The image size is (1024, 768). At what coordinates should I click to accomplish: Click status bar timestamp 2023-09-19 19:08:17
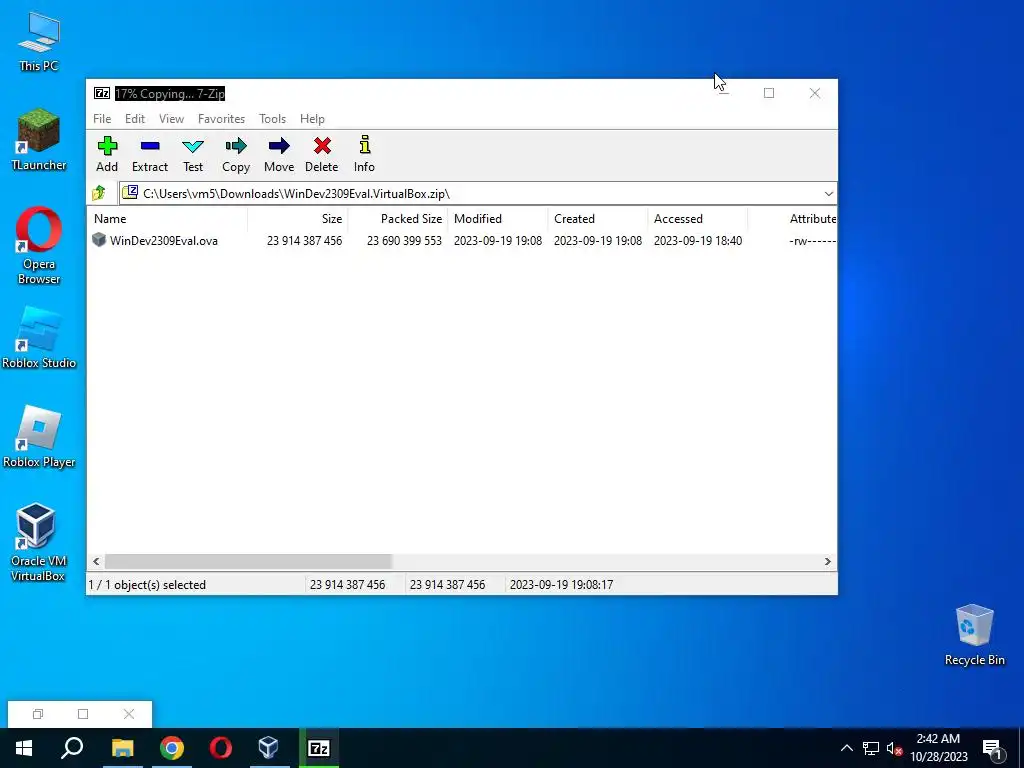(x=562, y=584)
